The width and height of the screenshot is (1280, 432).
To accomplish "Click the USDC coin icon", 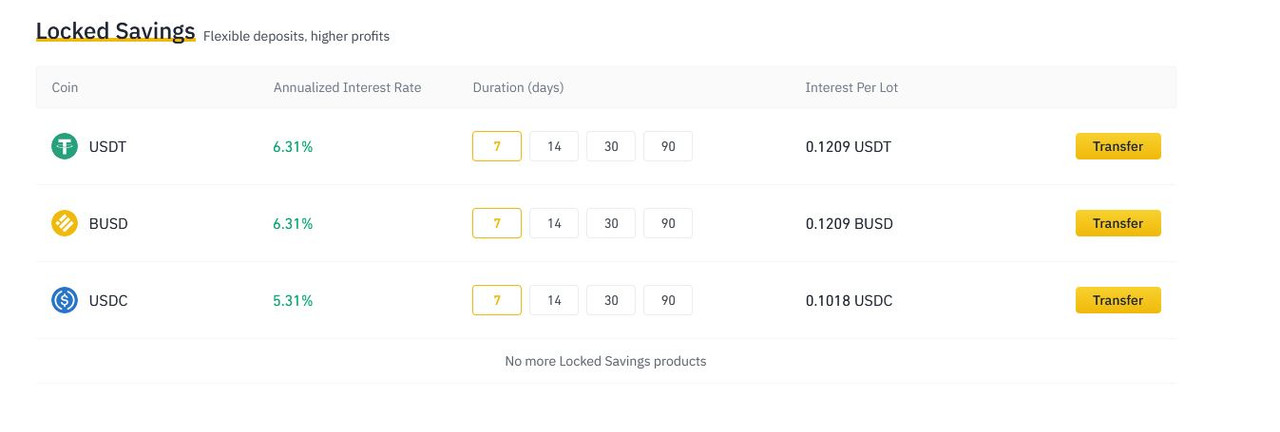I will pyautogui.click(x=64, y=300).
